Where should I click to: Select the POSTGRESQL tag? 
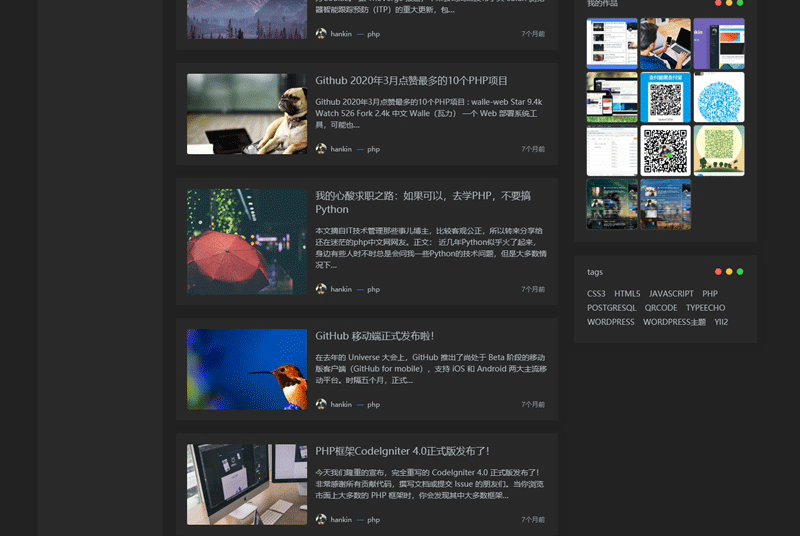tap(611, 308)
